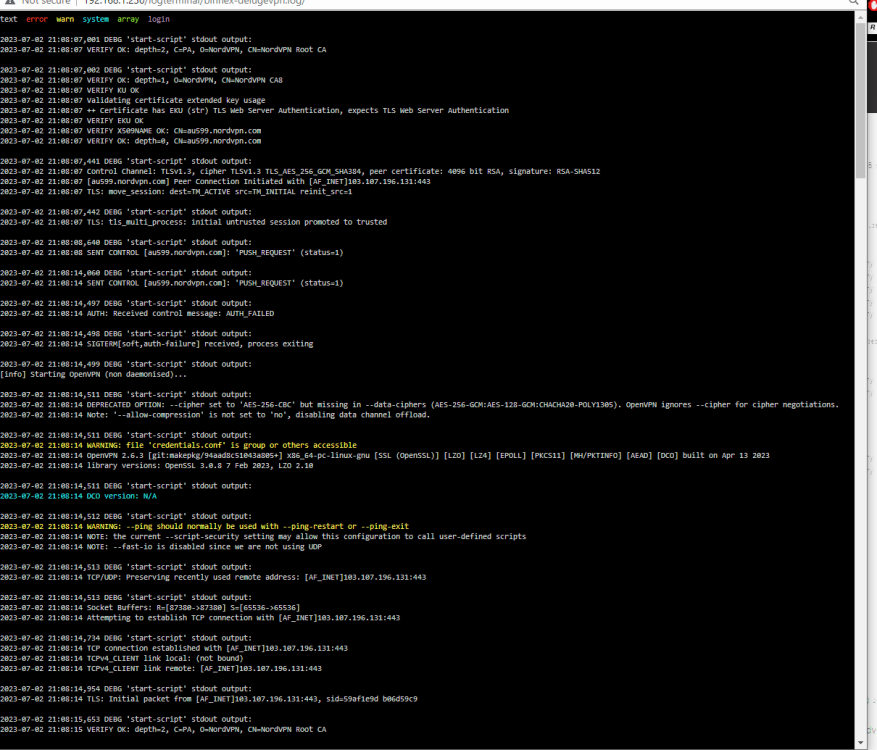The image size is (877, 750).
Task: Click the 'VERIFY OK: depth=0, CN=au599.nordvpn.com' line
Action: [x=130, y=141]
